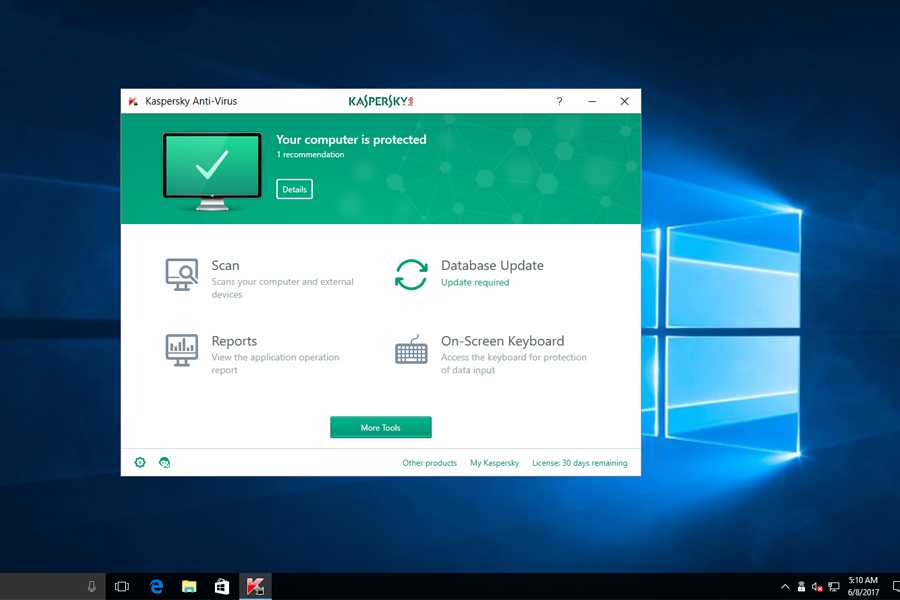Viewport: 900px width, 600px height.
Task: Select the On-Screen Keyboard heading
Action: click(x=502, y=341)
